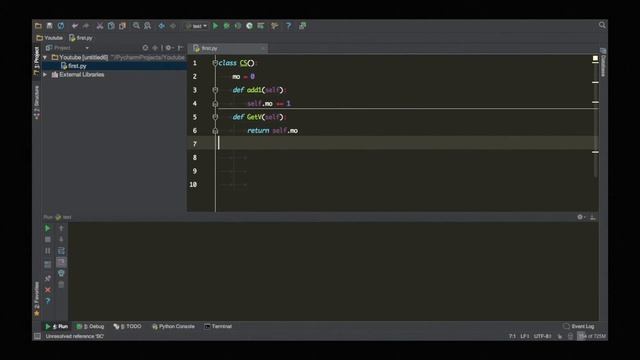Open the Project panel gear settings menu
640x360 pixels.
pyautogui.click(x=169, y=48)
